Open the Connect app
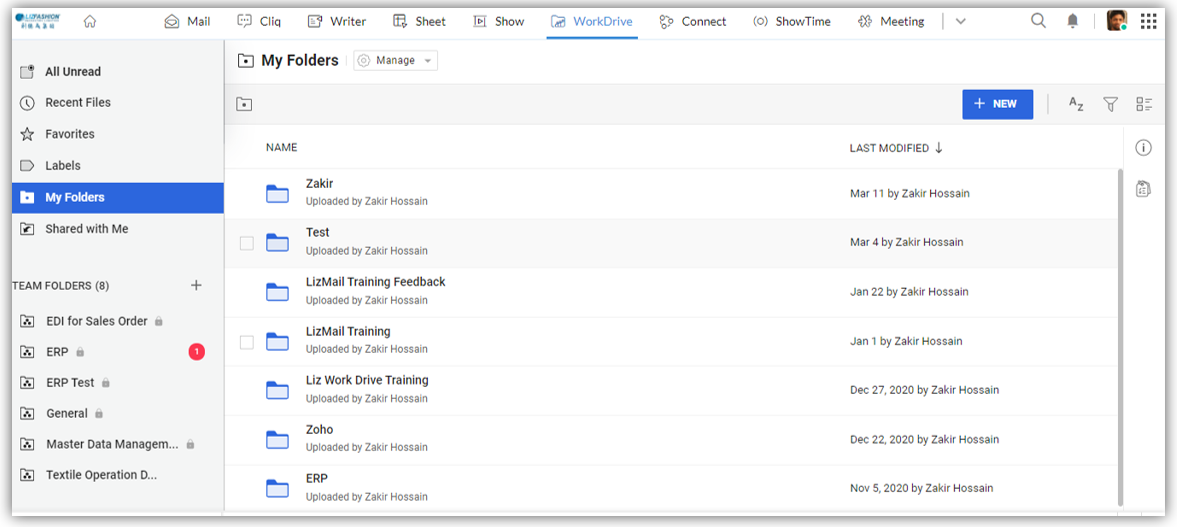The height and width of the screenshot is (527, 1177). pos(693,21)
